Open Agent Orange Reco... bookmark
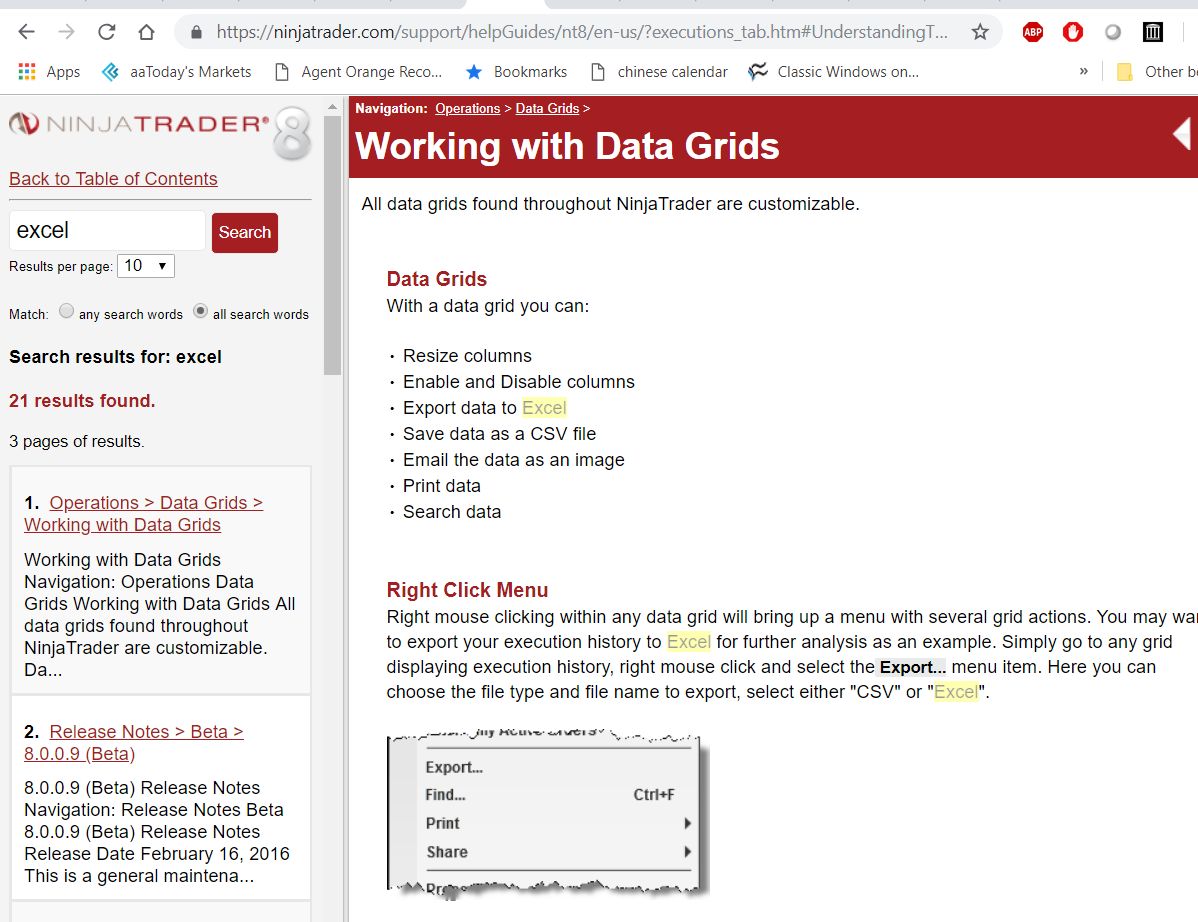1198x922 pixels. tap(358, 72)
